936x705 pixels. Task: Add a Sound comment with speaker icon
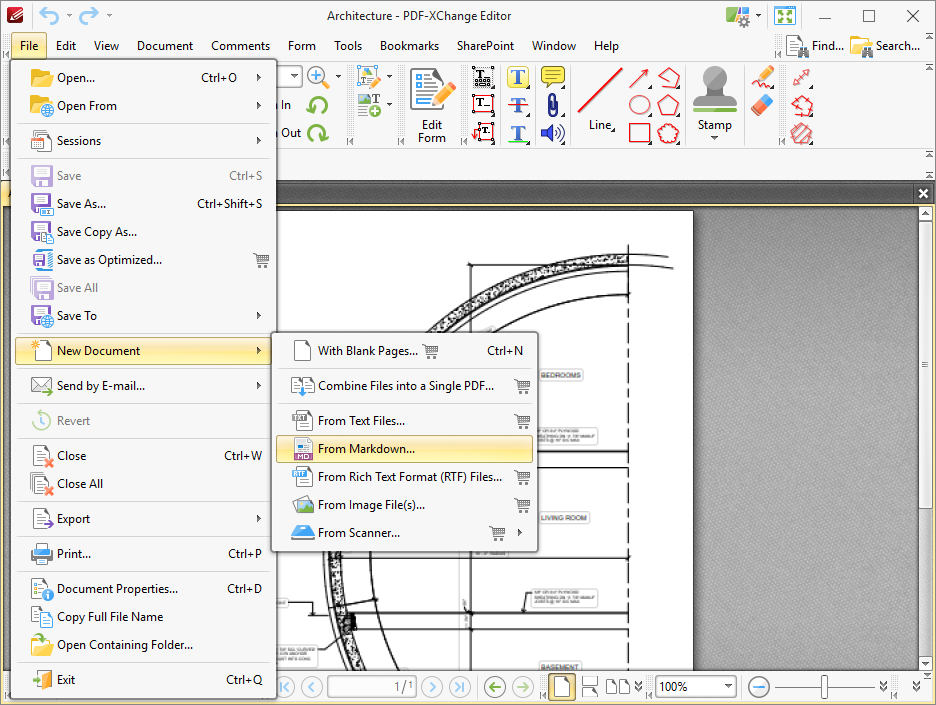point(553,133)
